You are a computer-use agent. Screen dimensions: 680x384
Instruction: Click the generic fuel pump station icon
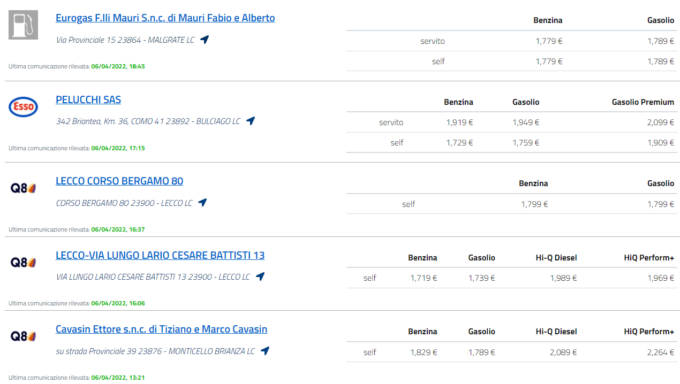[x=23, y=25]
